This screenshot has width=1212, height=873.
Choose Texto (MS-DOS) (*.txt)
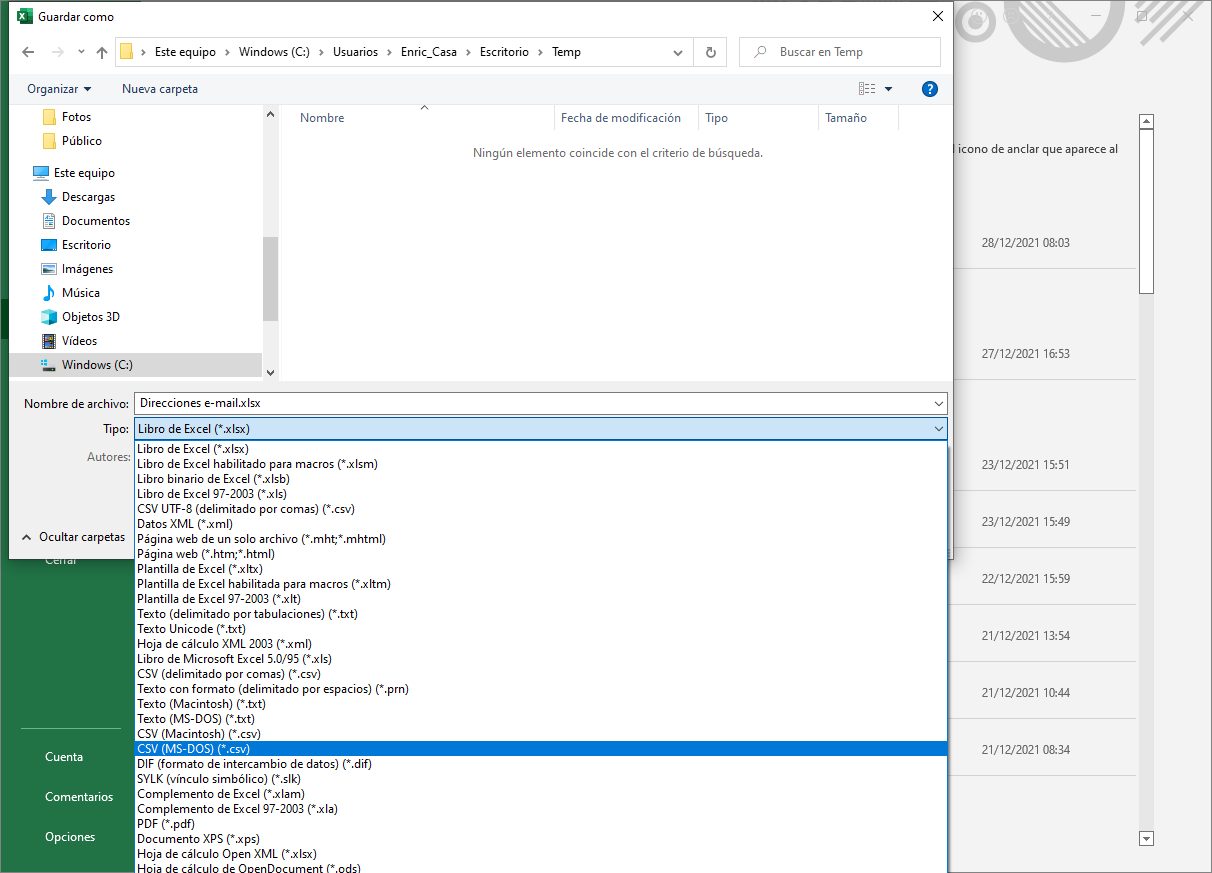tap(541, 719)
